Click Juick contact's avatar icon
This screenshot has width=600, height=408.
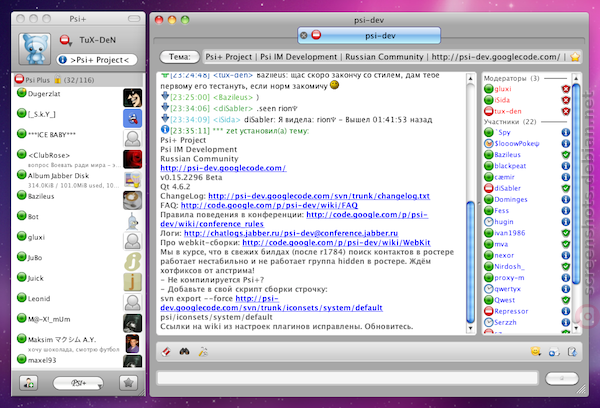pos(132,282)
